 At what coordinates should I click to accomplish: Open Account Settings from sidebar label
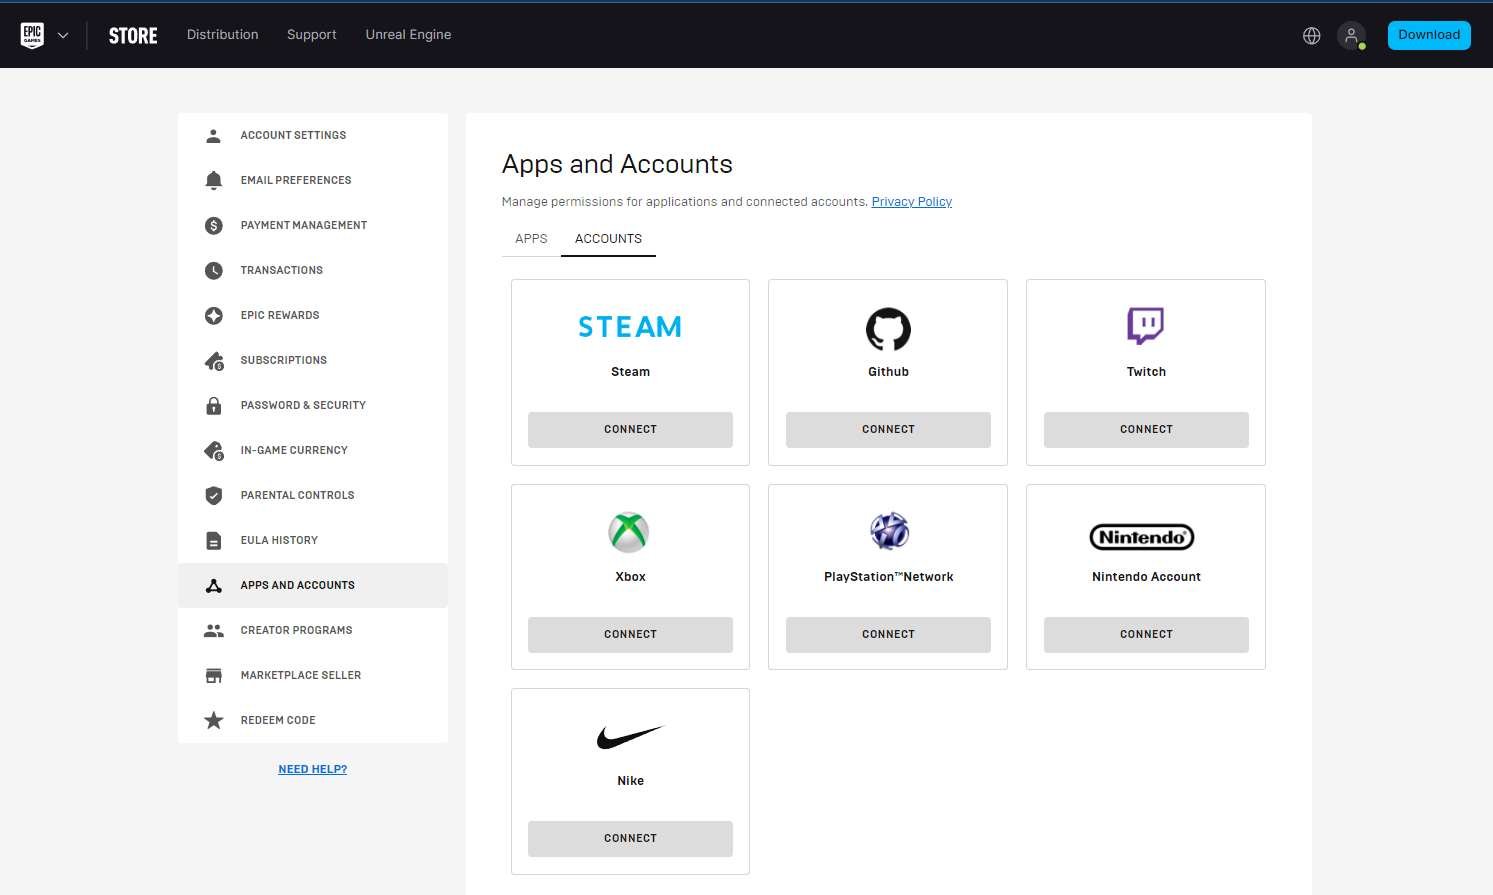tap(293, 135)
